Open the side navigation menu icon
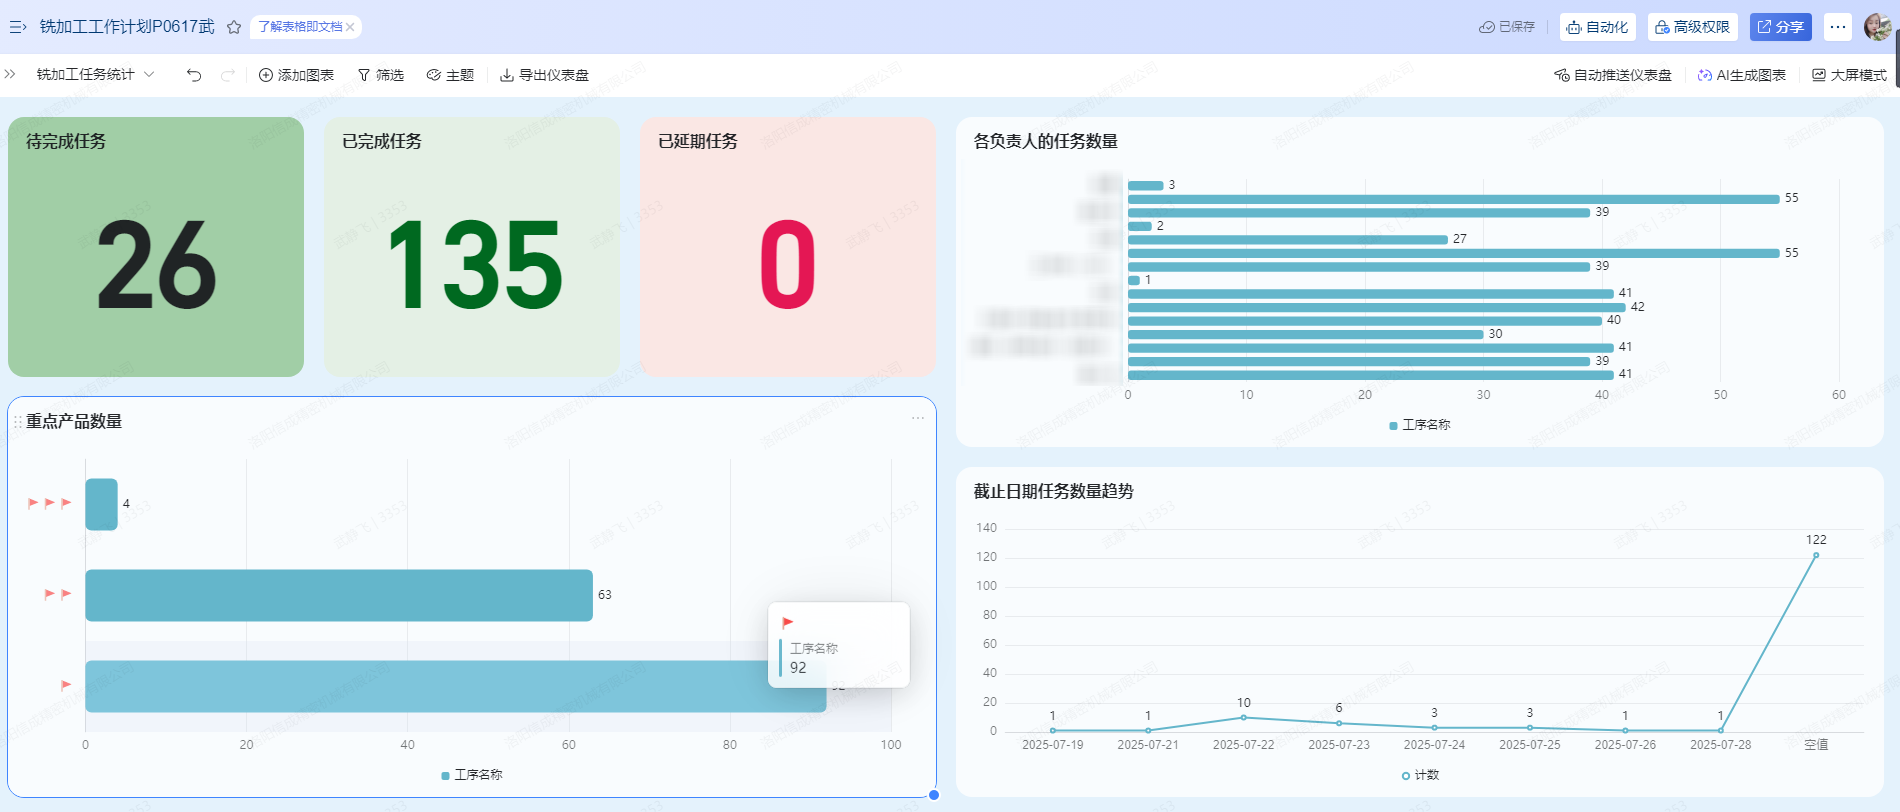The width and height of the screenshot is (1900, 812). point(17,27)
